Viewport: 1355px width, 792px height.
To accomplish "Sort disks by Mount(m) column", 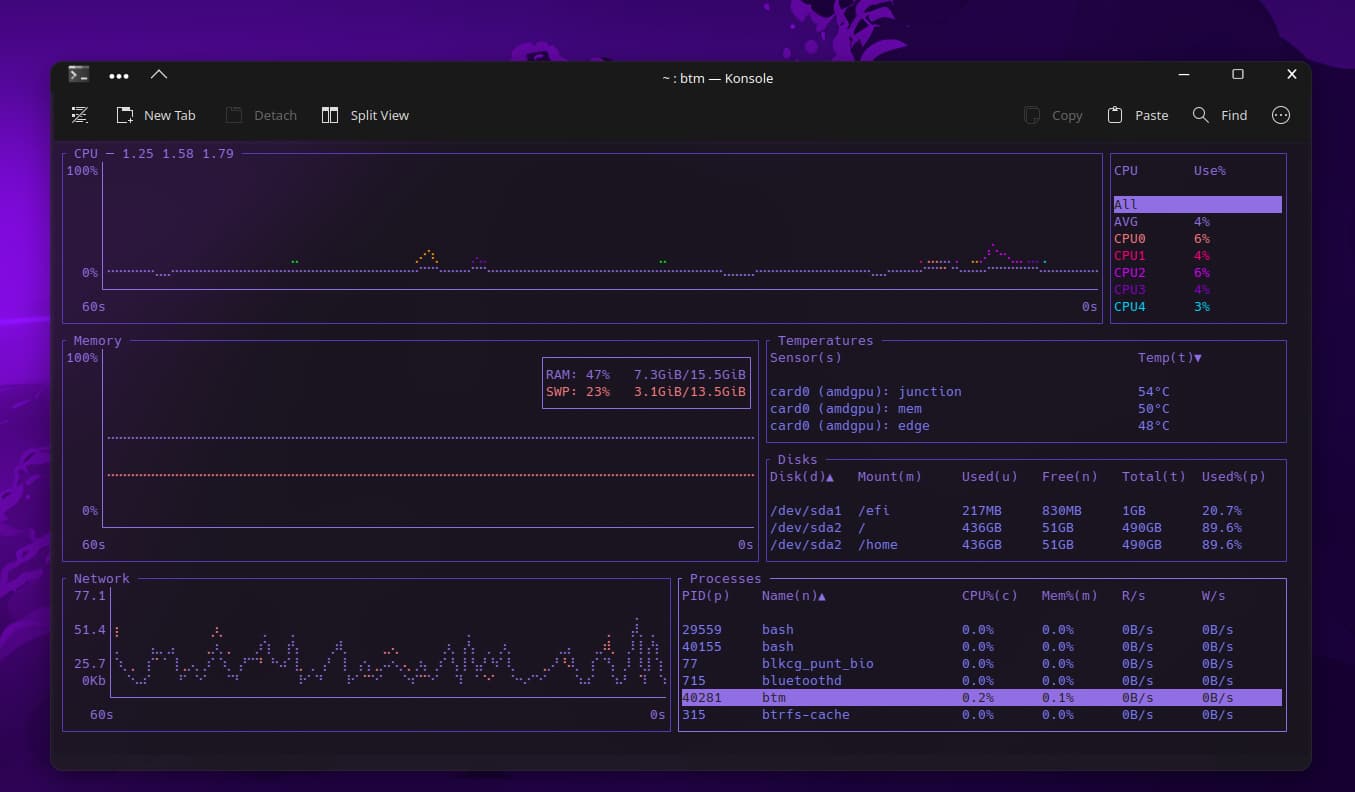I will [890, 477].
